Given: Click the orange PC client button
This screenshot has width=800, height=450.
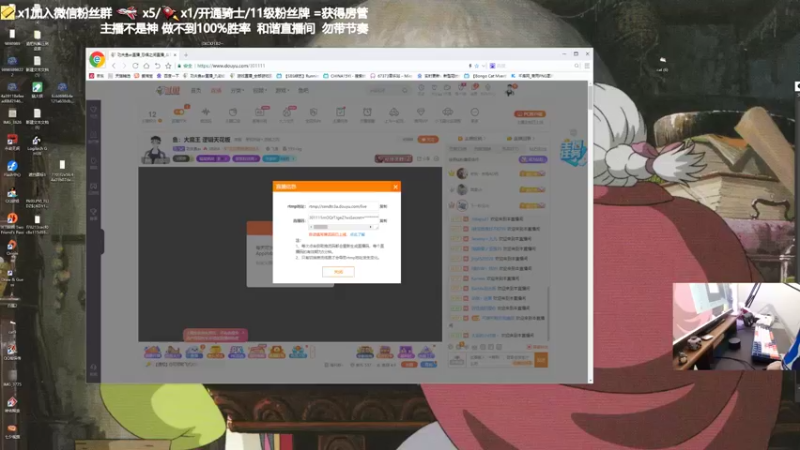Looking at the screenshot, I should coord(530,114).
